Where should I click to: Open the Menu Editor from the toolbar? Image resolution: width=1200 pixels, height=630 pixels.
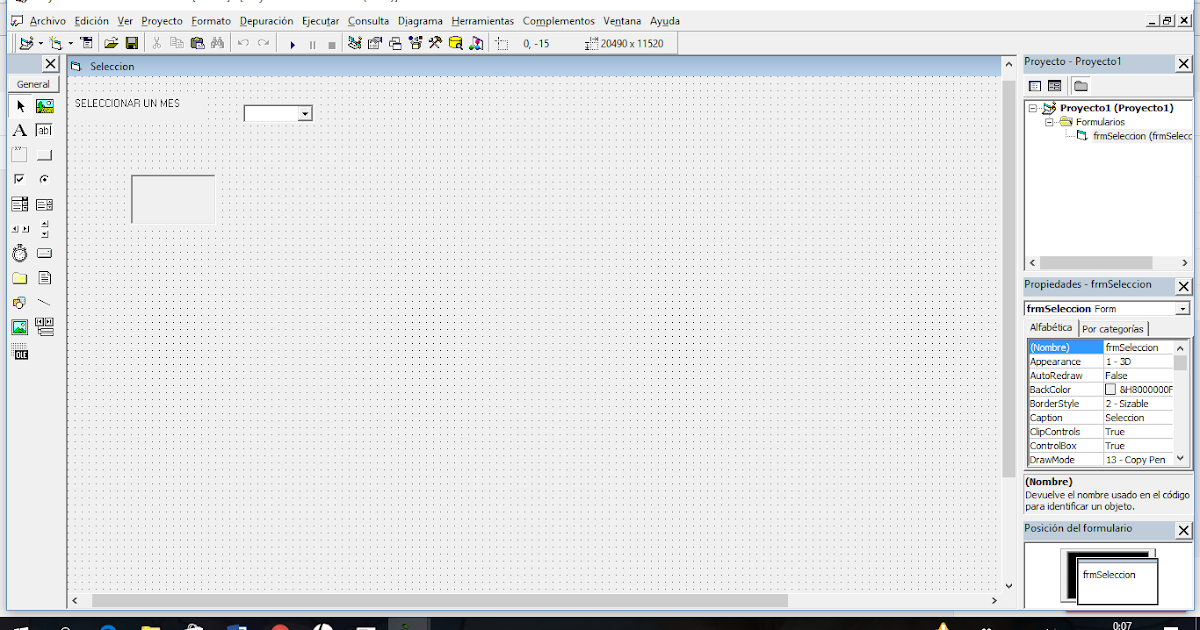click(87, 42)
